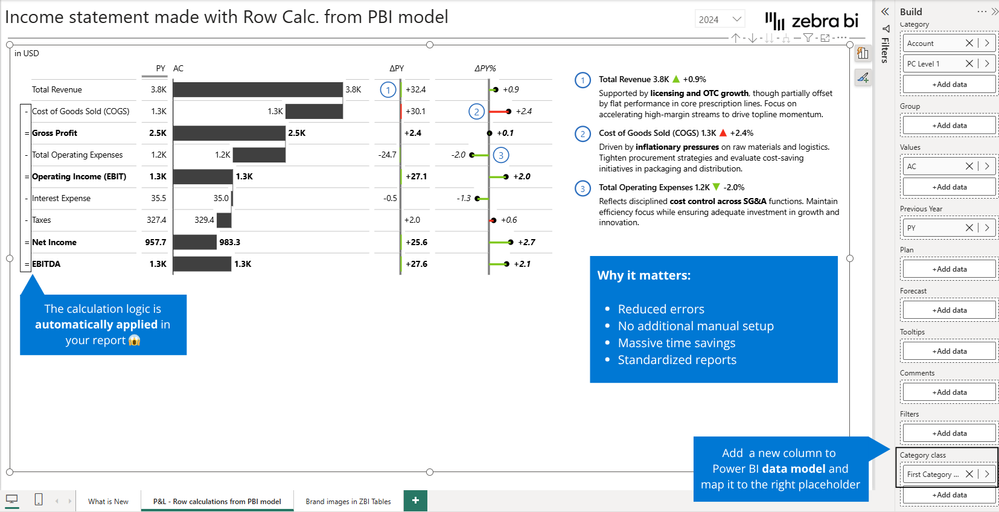The width and height of the screenshot is (999, 512).
Task: Open Build pane more options ellipsis
Action: pyautogui.click(x=982, y=11)
